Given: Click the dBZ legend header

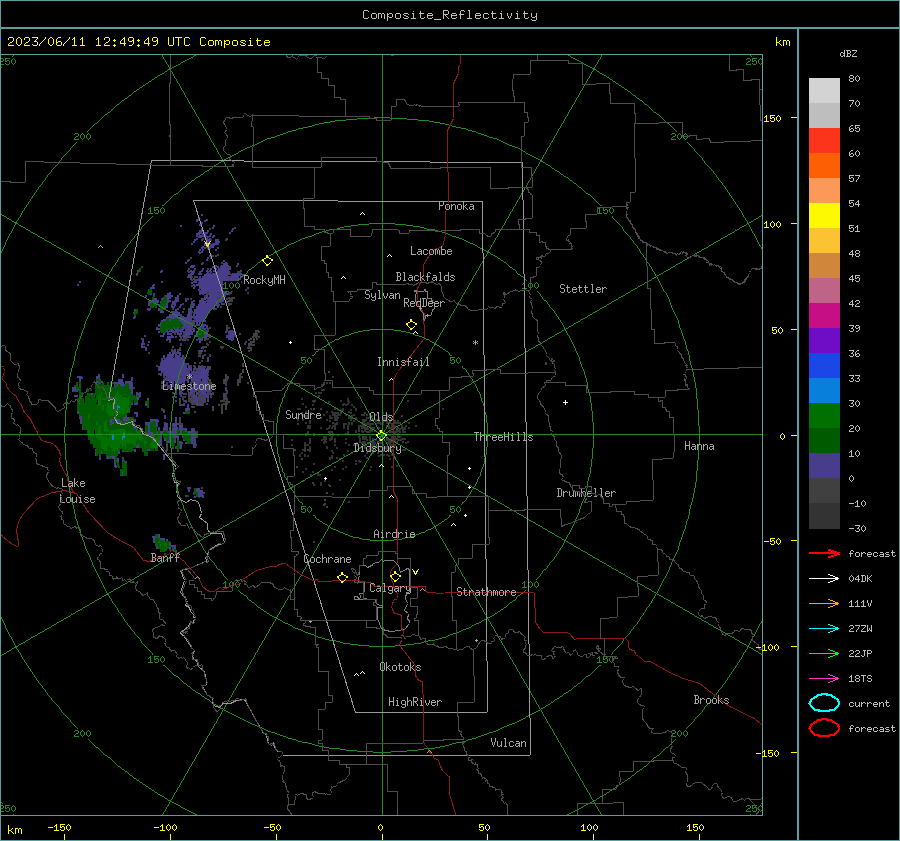Looking at the screenshot, I should pyautogui.click(x=848, y=53).
